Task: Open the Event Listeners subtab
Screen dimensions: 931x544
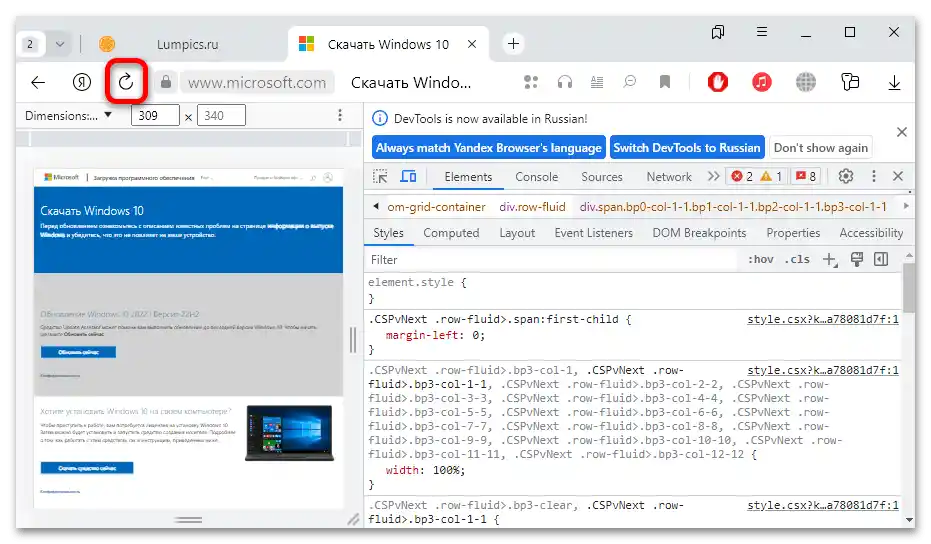Action: pyautogui.click(x=594, y=233)
